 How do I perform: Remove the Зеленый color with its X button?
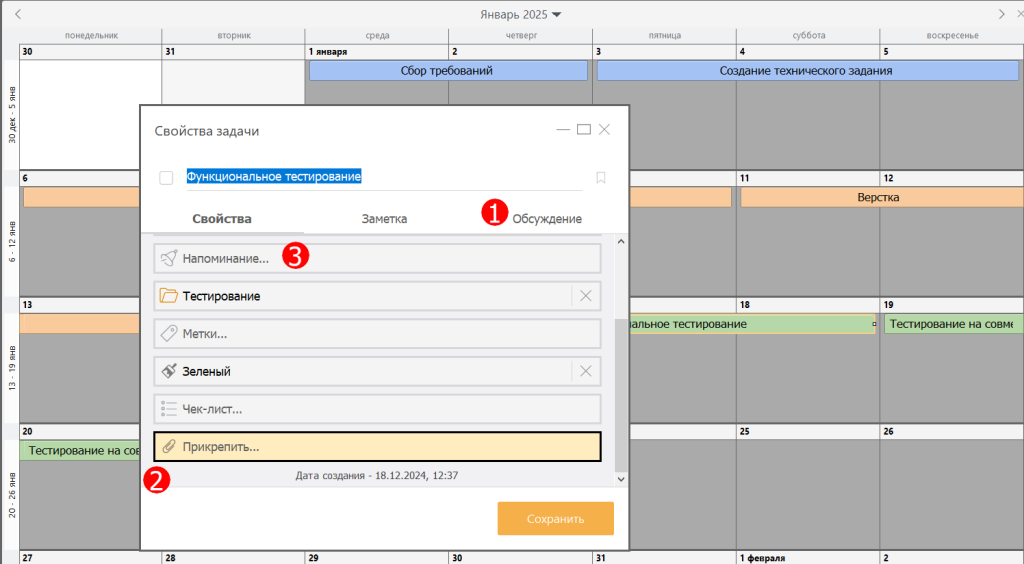coord(586,371)
